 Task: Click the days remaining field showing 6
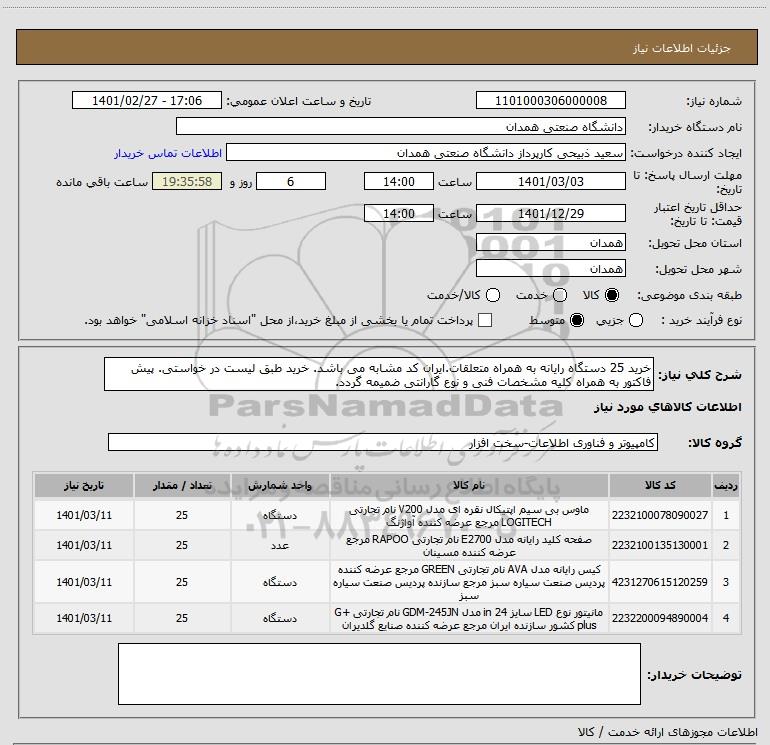(x=291, y=181)
